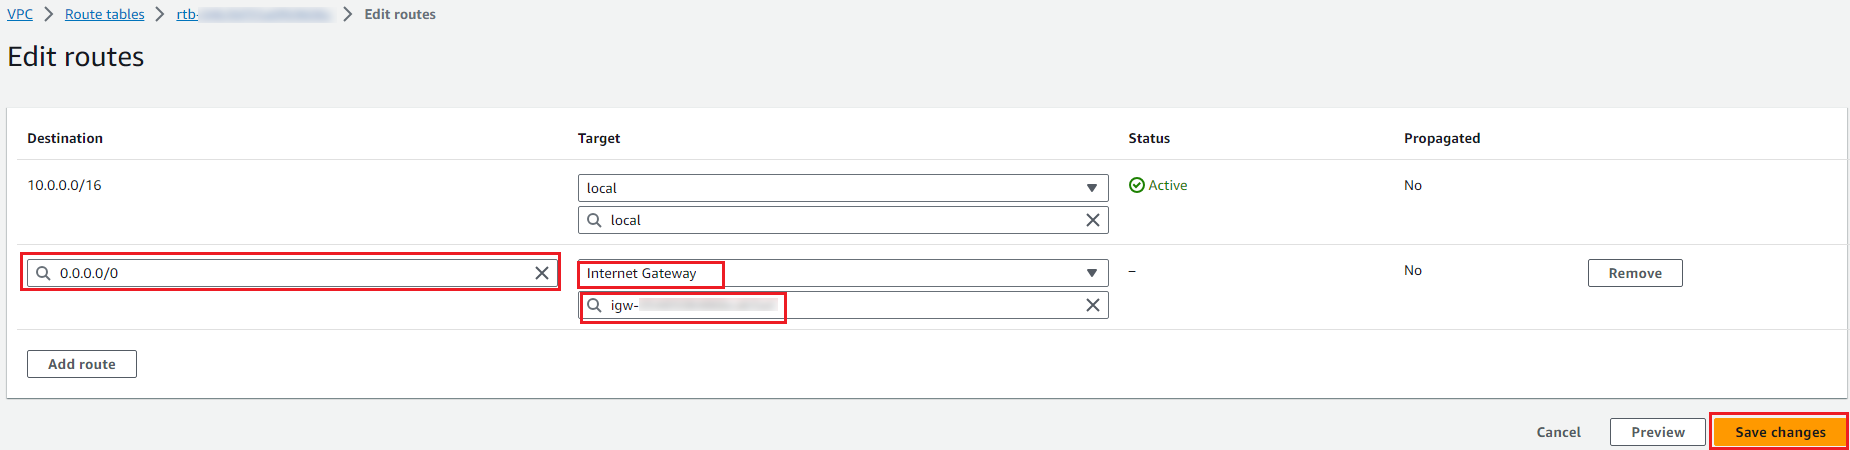Remove the 0.0.0.0/0 route
Screen dimensions: 1850x450
1634,273
